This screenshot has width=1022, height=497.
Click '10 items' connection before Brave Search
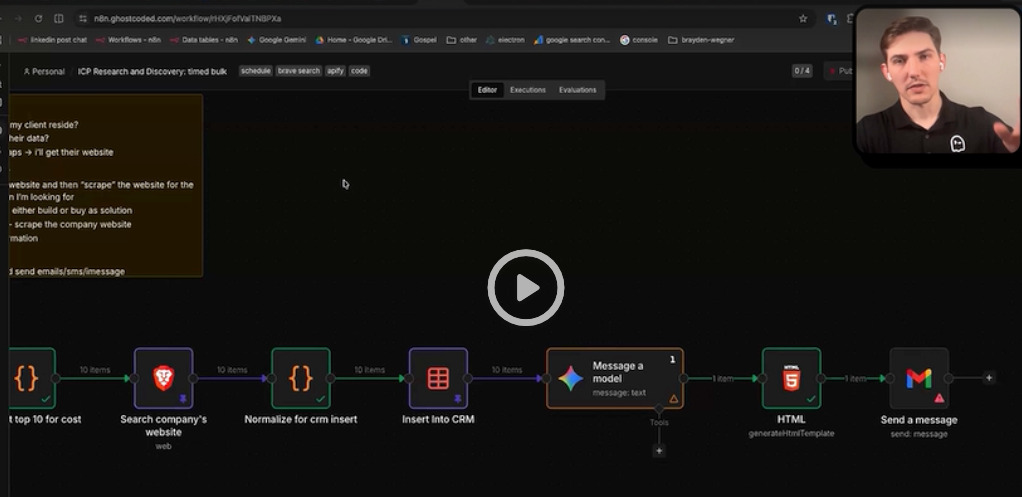[95, 370]
